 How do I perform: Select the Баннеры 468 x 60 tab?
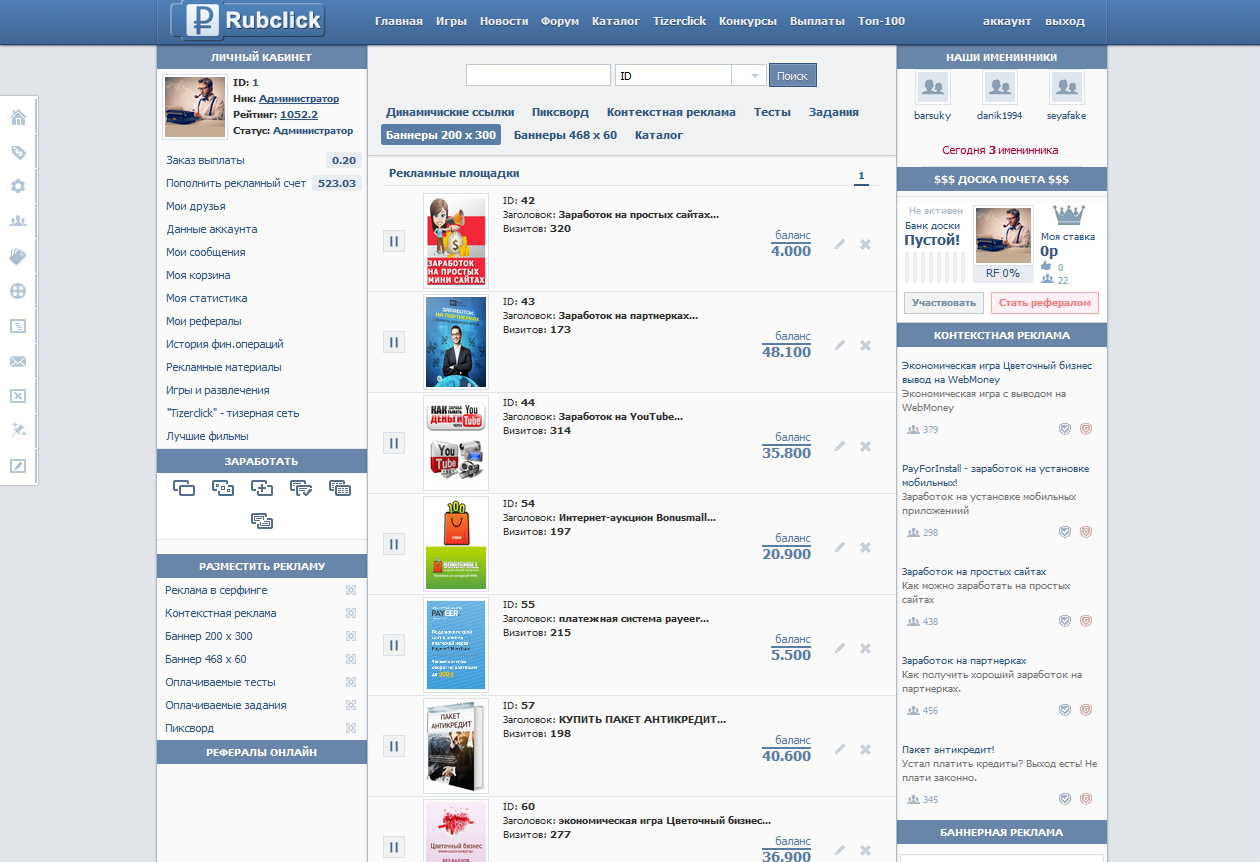coord(565,135)
